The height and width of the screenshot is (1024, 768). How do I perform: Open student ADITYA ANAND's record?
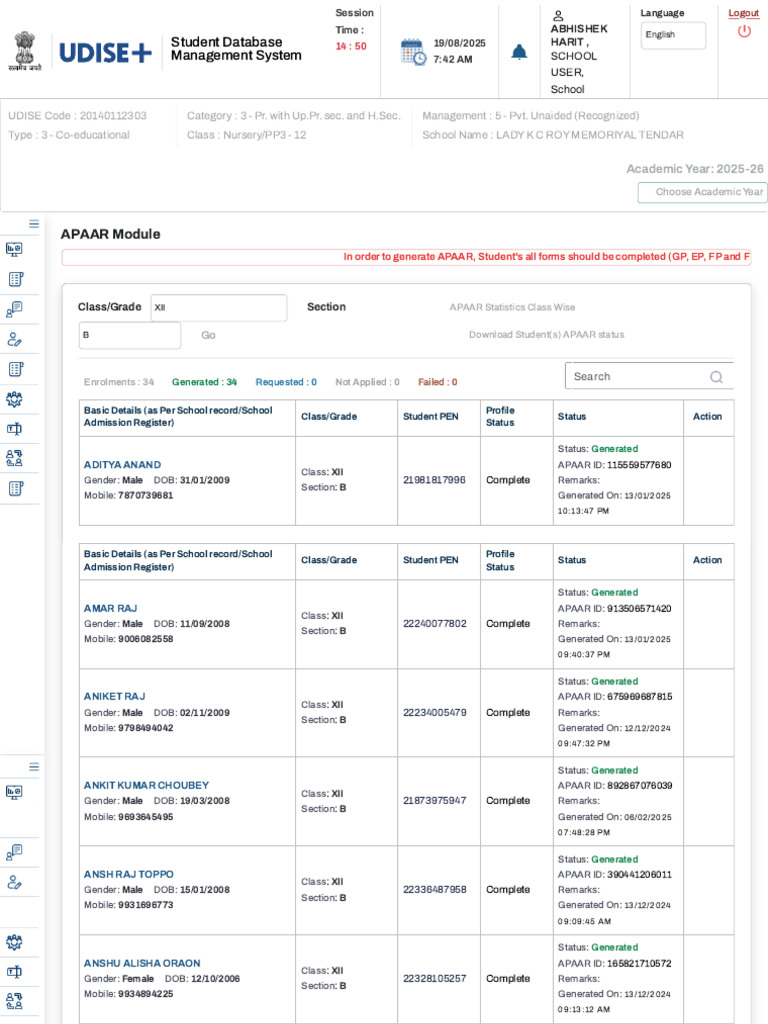click(122, 465)
